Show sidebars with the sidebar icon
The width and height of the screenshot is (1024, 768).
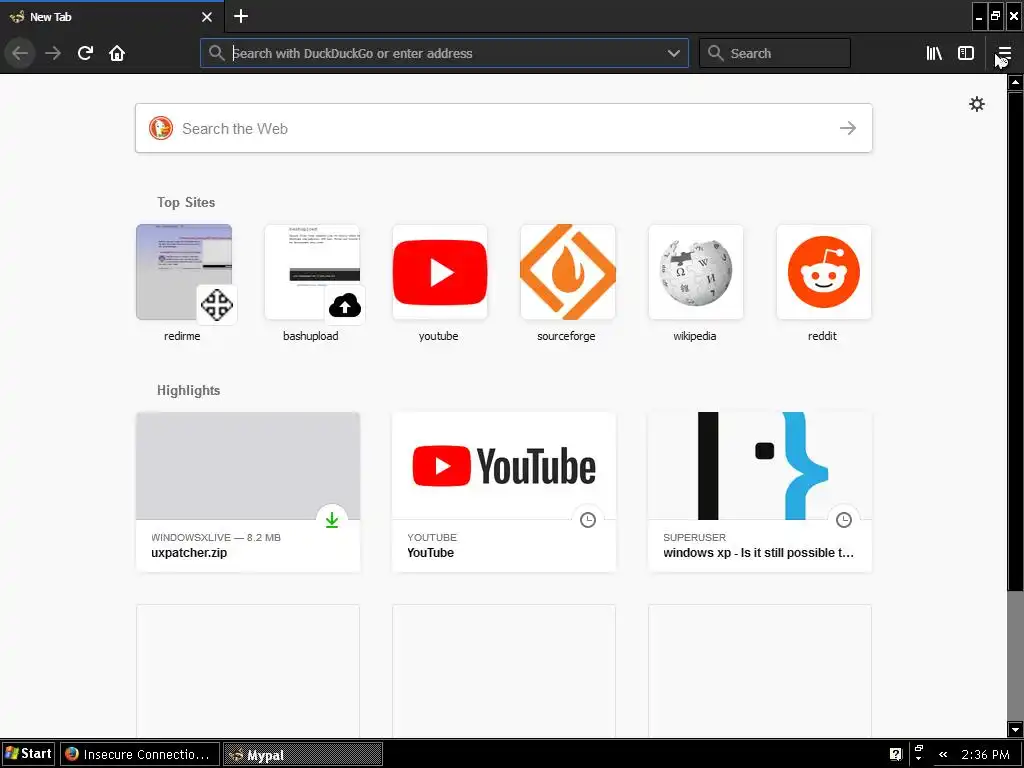point(966,53)
